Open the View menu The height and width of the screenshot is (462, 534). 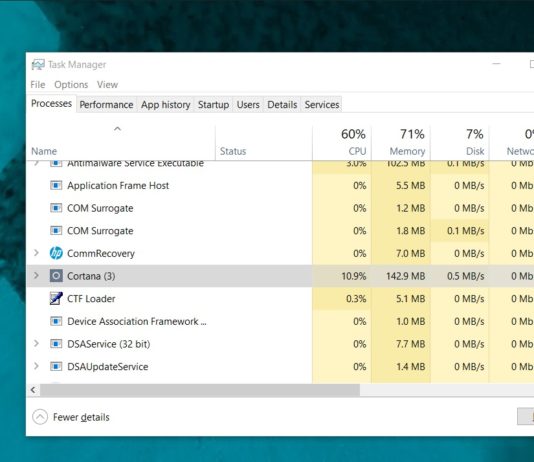(107, 84)
